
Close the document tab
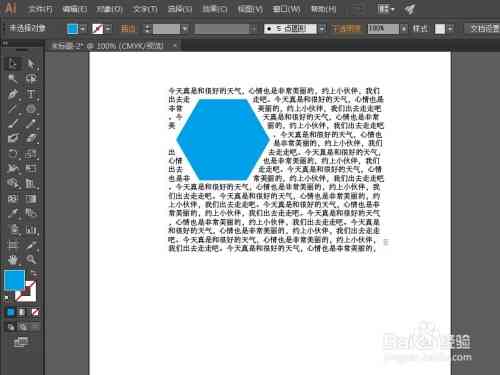pyautogui.click(x=174, y=46)
